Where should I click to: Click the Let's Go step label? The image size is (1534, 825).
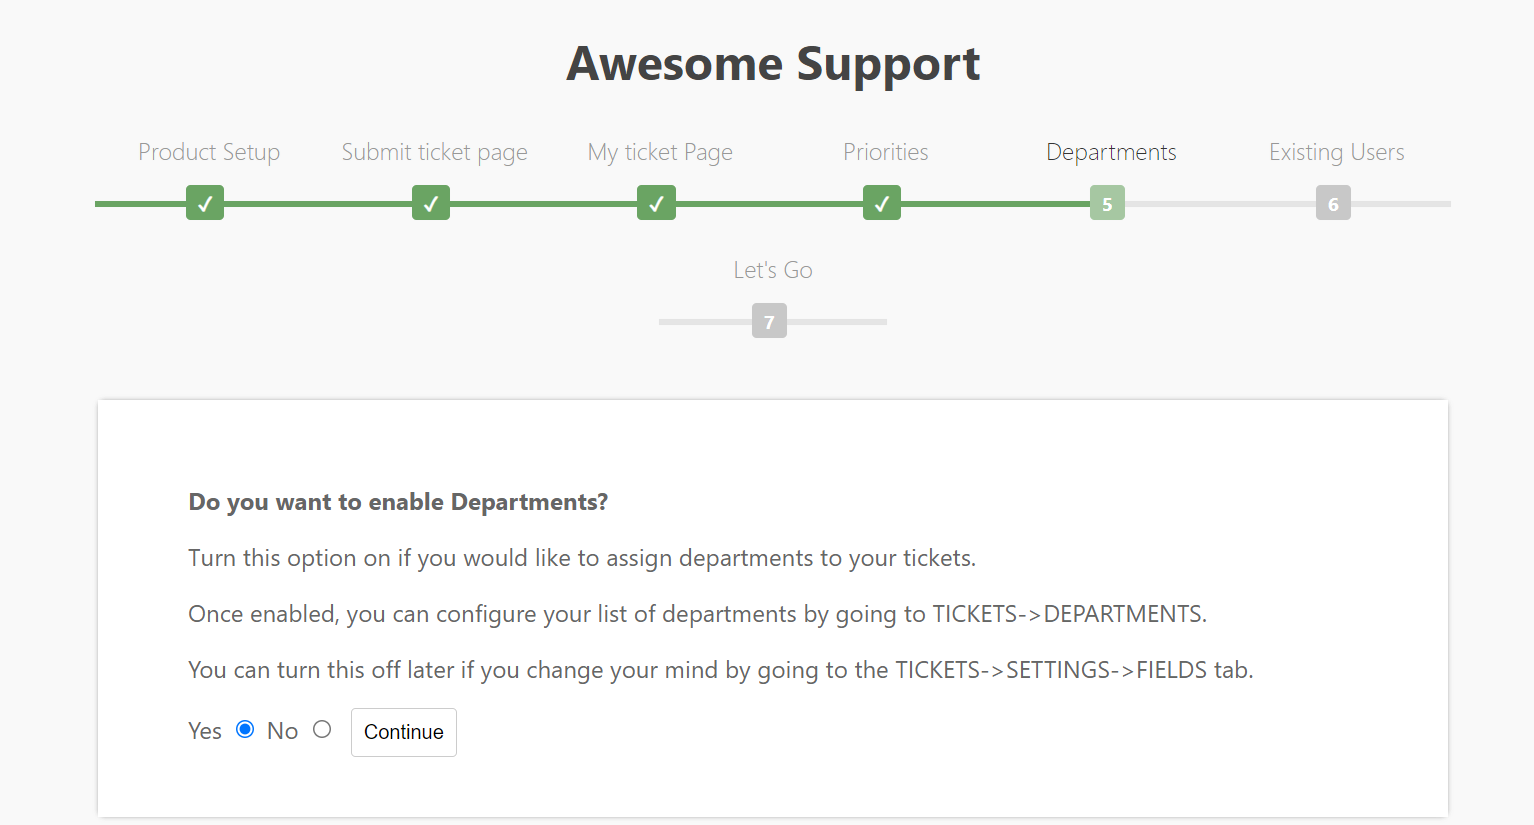[772, 270]
